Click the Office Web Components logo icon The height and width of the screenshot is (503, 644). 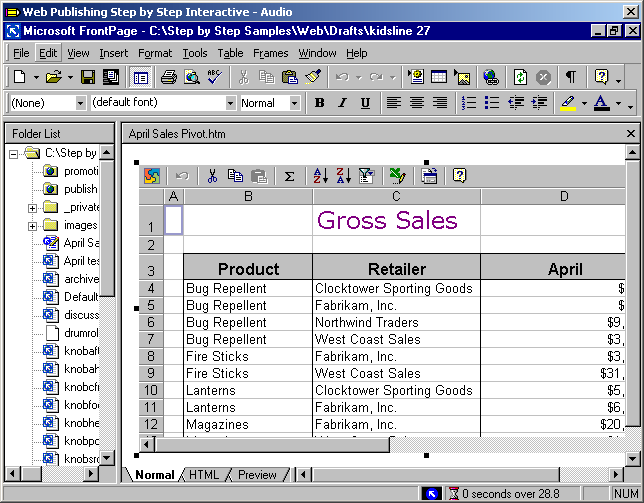coord(152,176)
